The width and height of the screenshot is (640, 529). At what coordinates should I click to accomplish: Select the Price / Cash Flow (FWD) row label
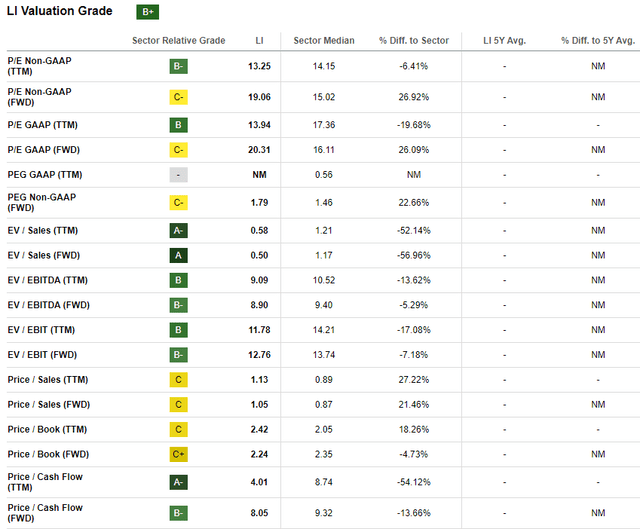(x=45, y=513)
